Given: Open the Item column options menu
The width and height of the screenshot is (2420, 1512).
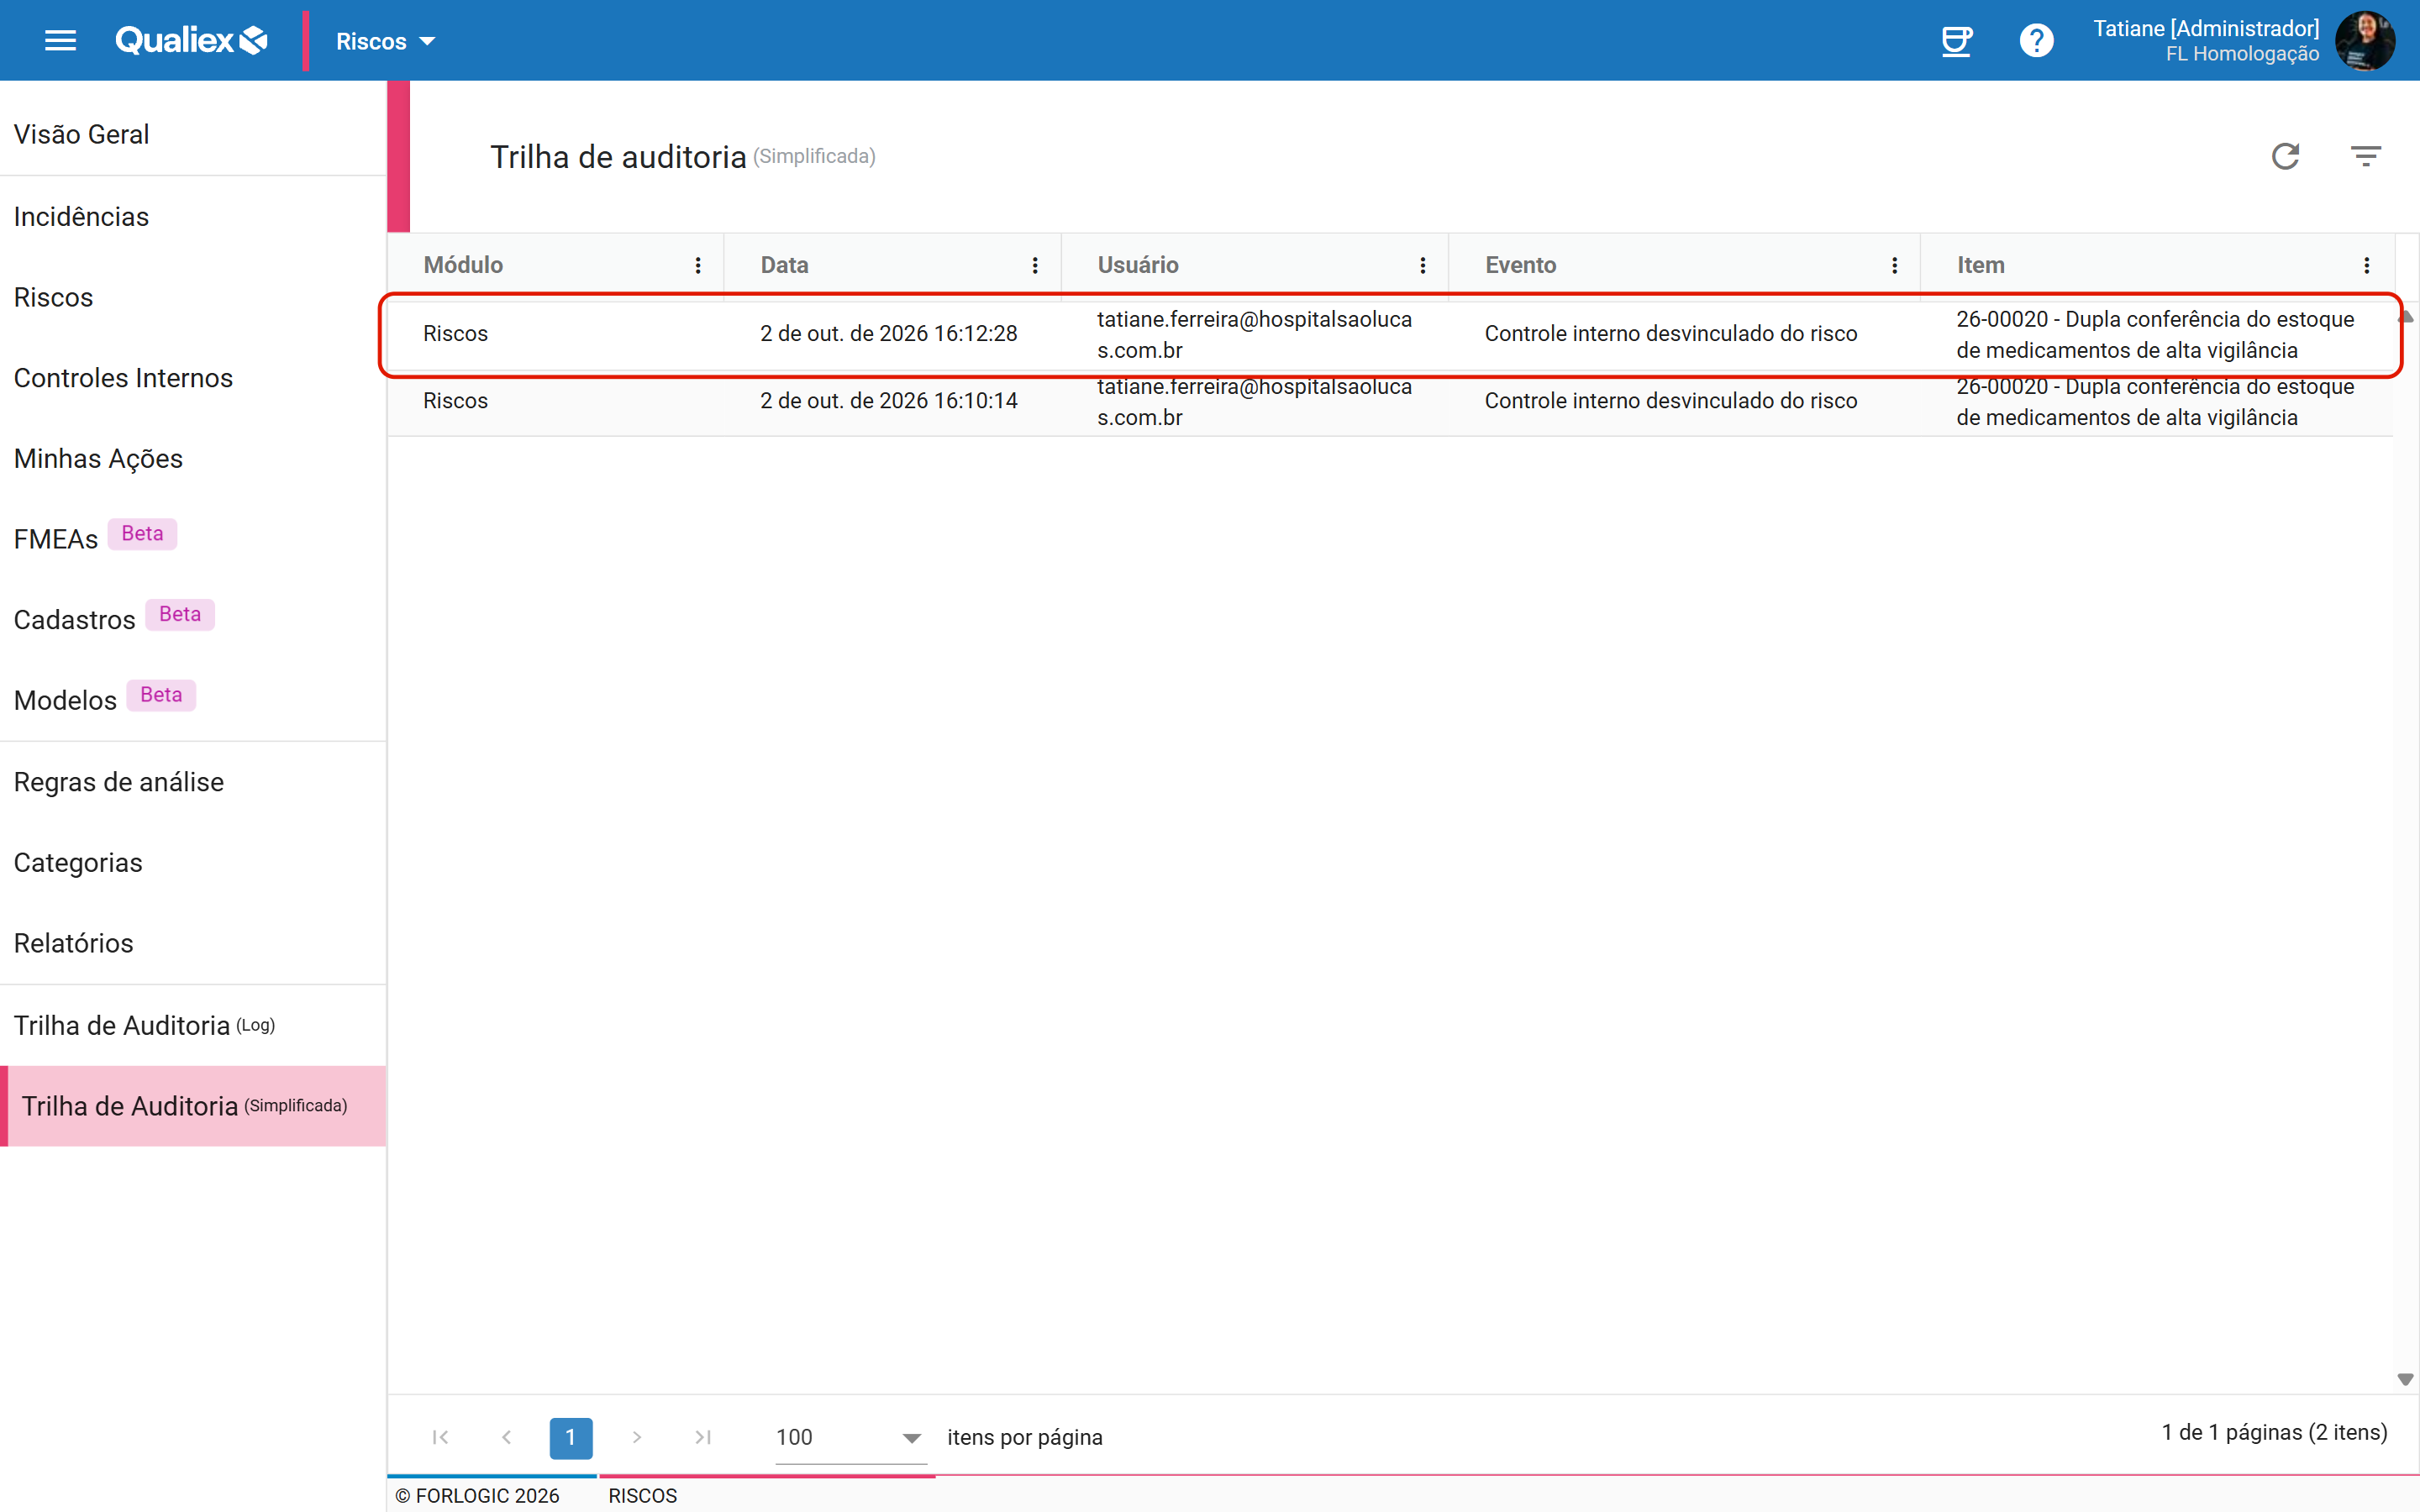Looking at the screenshot, I should point(2366,265).
